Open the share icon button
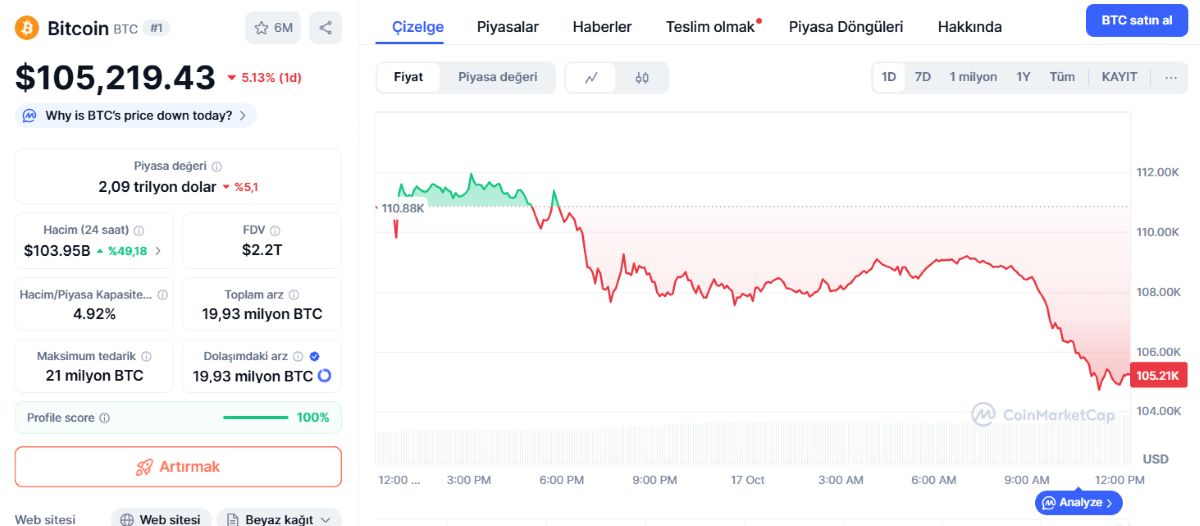 point(325,28)
